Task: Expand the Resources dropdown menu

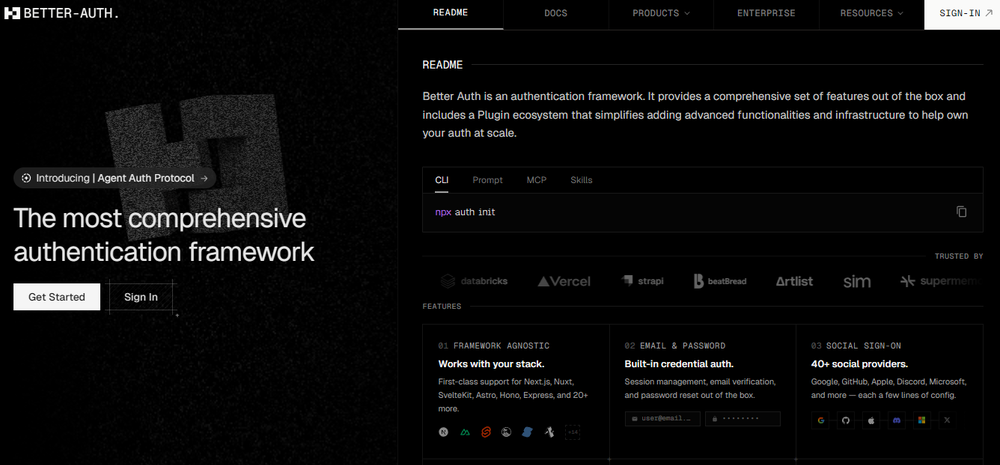Action: [871, 13]
